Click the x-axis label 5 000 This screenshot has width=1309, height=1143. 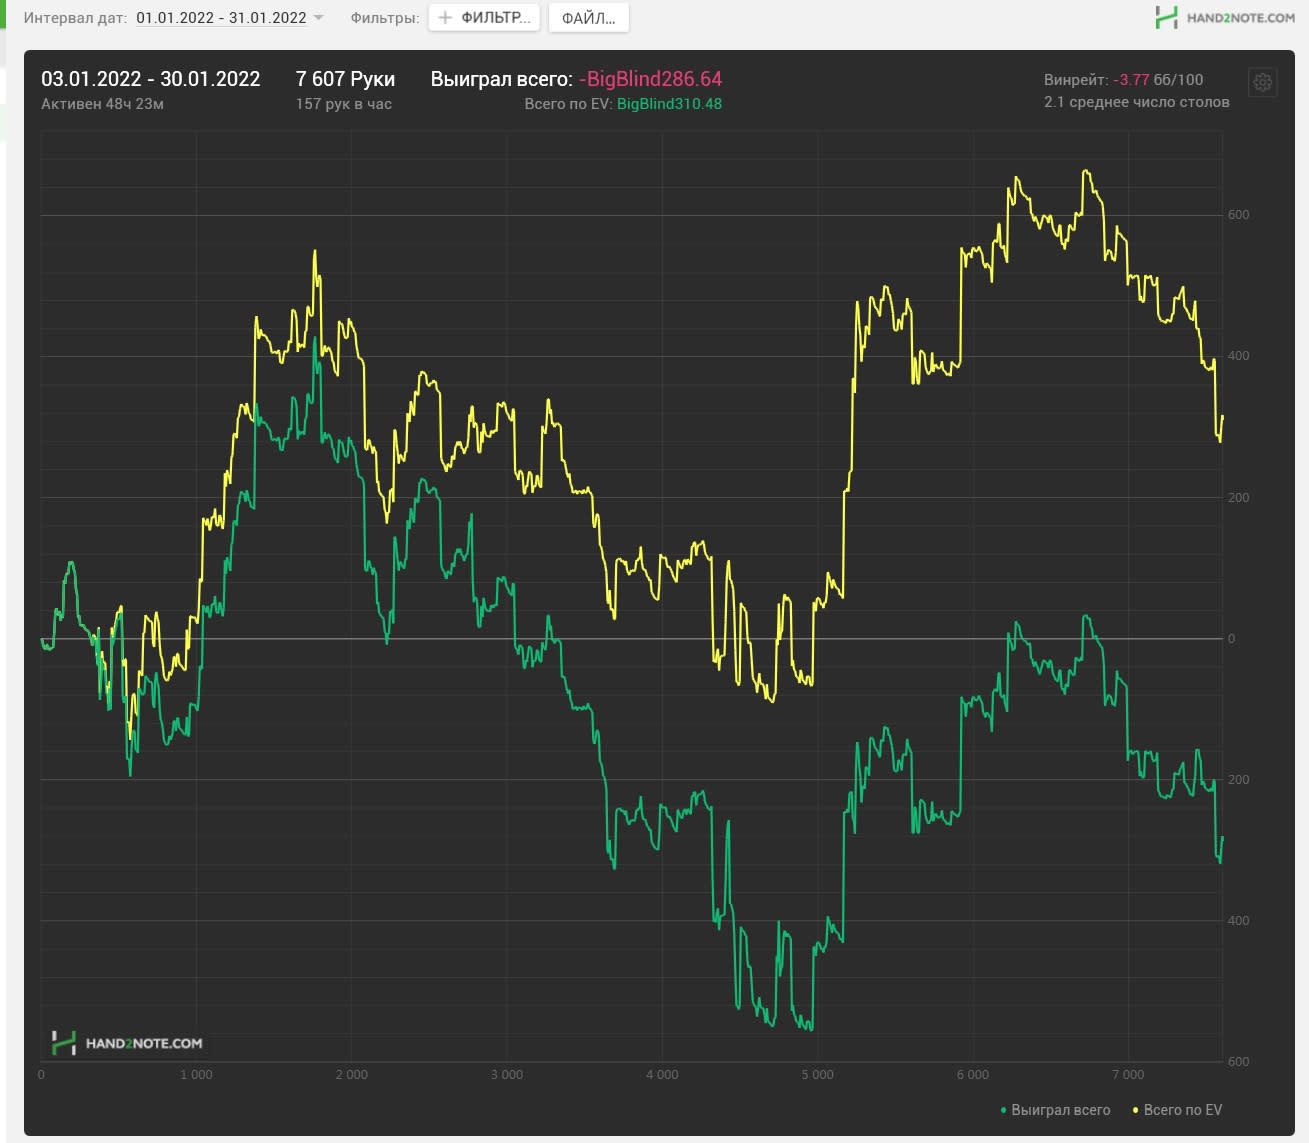pyautogui.click(x=817, y=1075)
